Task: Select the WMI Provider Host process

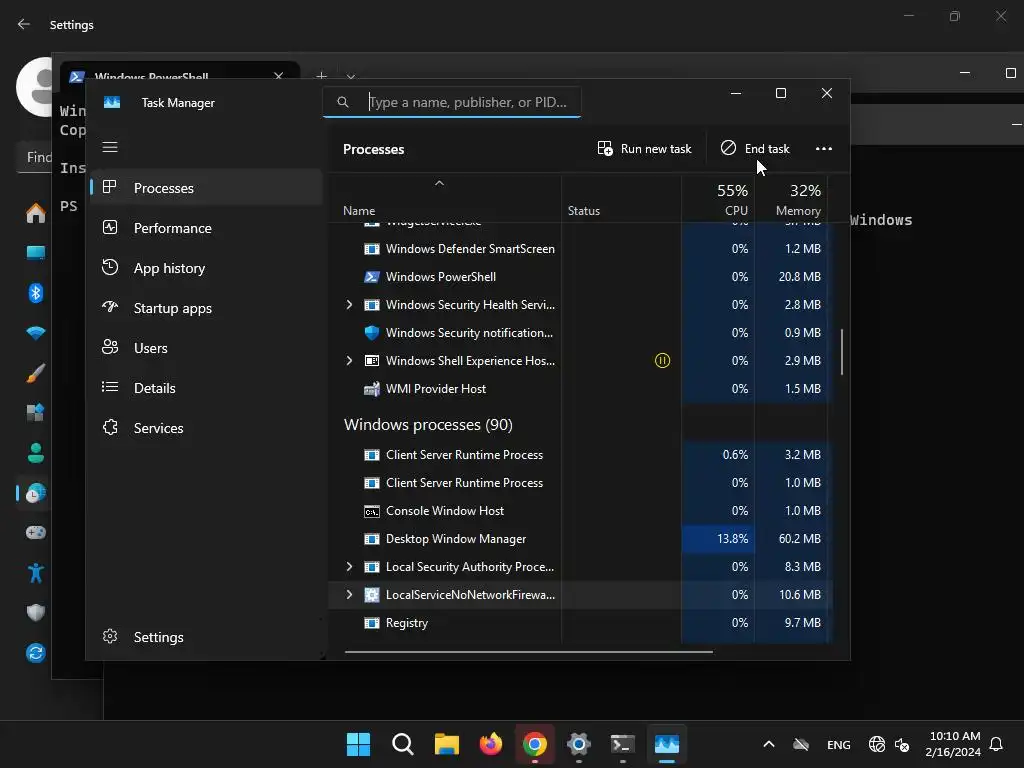Action: pyautogui.click(x=581, y=389)
